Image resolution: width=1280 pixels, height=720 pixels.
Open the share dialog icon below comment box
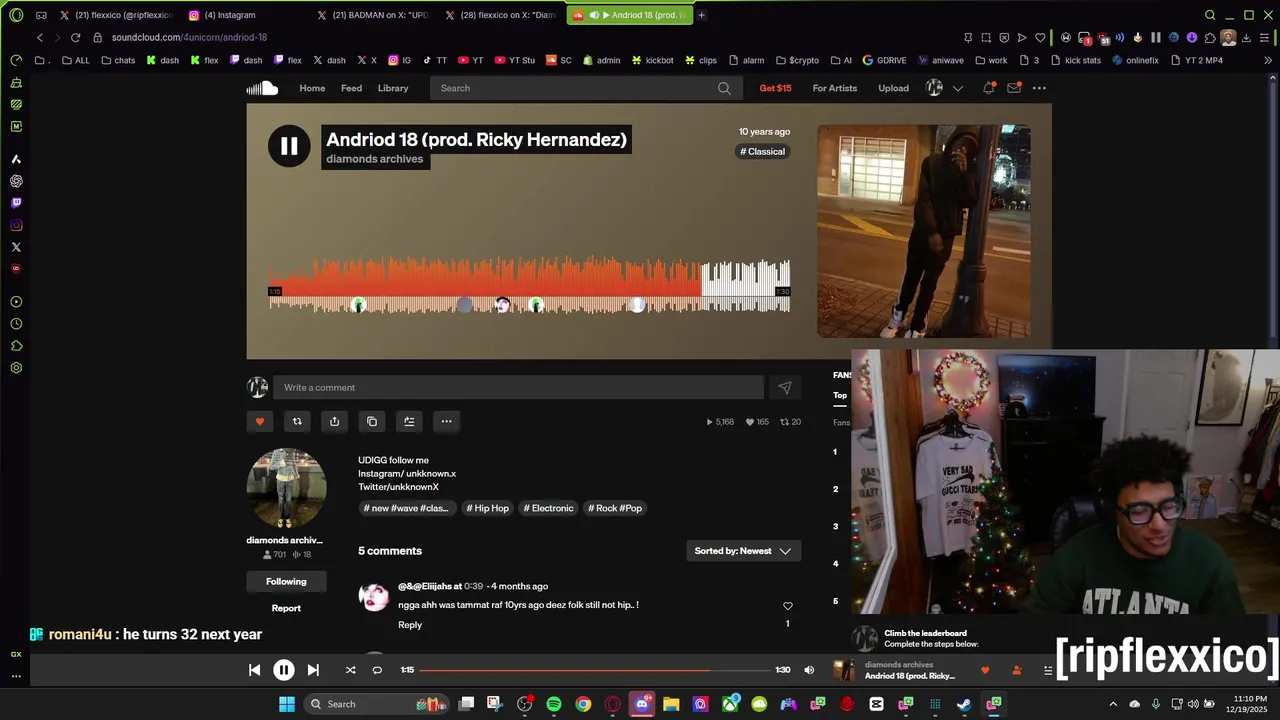pos(334,421)
